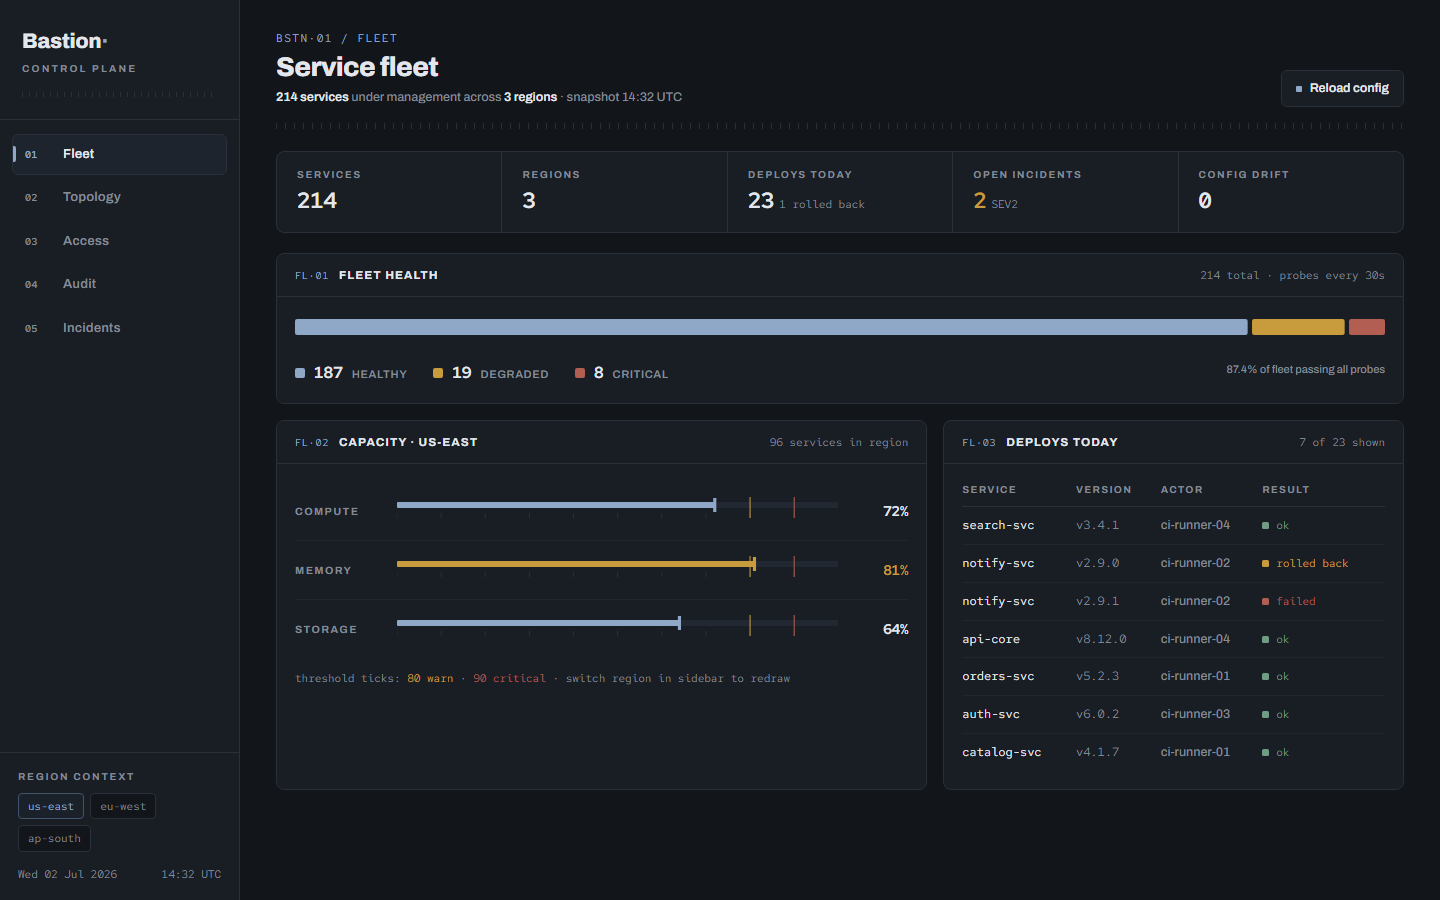Click the Reload config button
The width and height of the screenshot is (1440, 900).
click(1342, 88)
